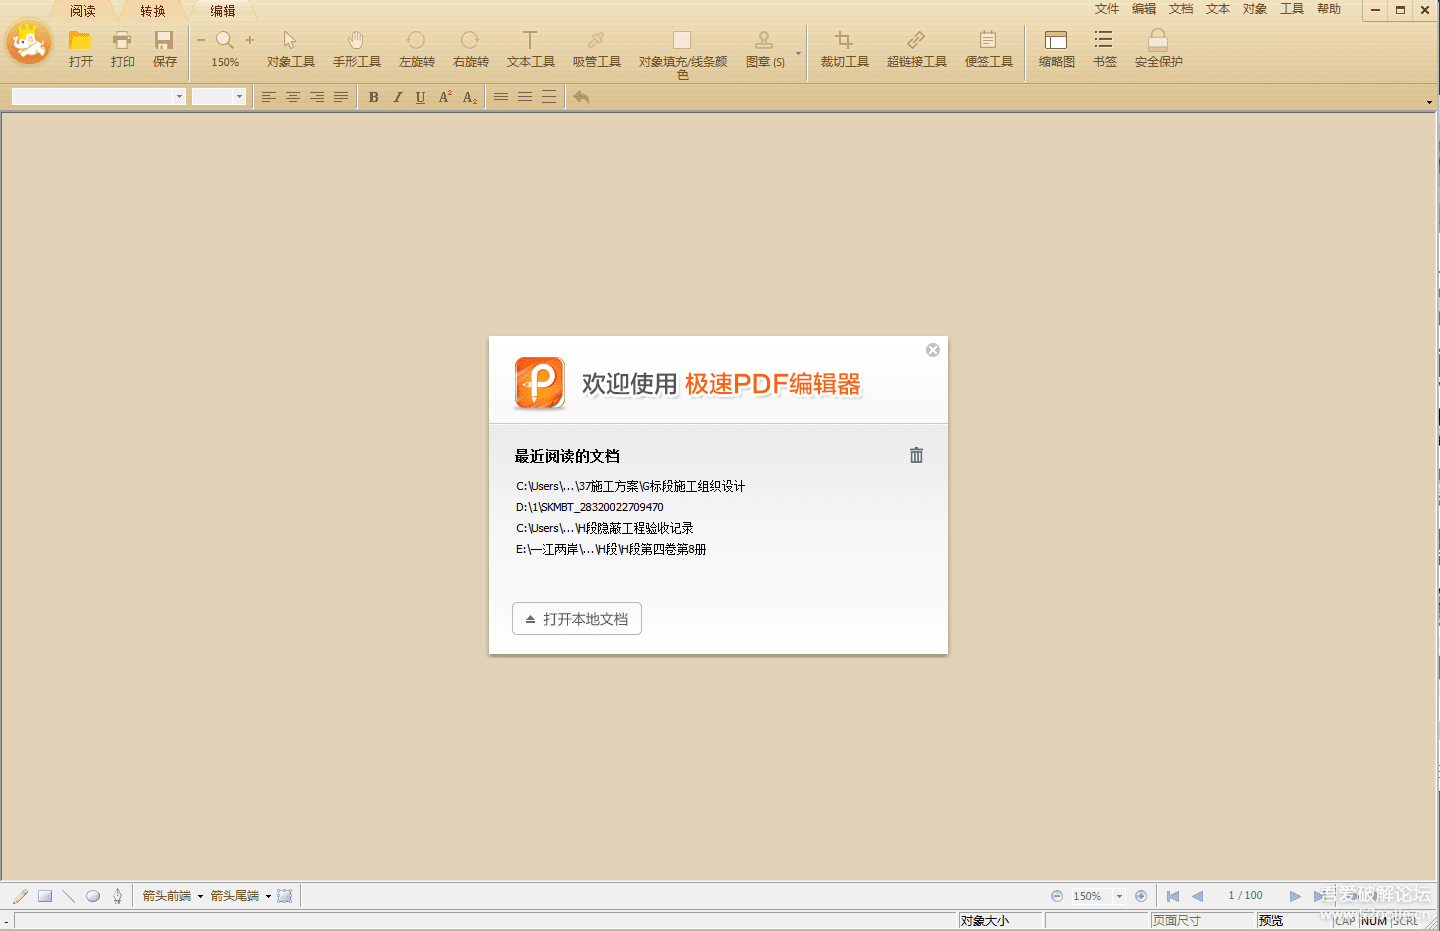Open recent file SKMBT_28320022709470

pos(590,507)
